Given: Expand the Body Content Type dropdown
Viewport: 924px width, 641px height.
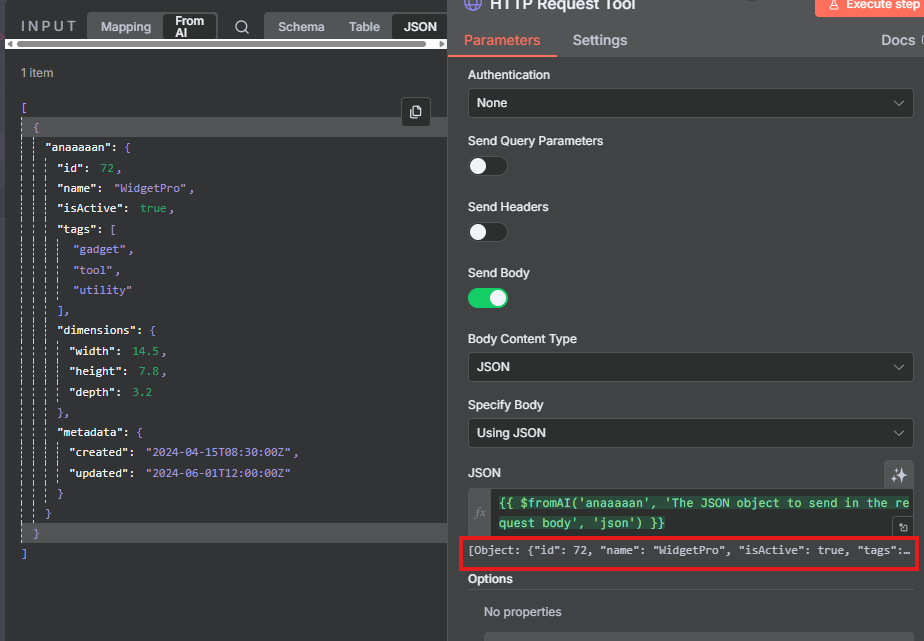Looking at the screenshot, I should coord(690,367).
